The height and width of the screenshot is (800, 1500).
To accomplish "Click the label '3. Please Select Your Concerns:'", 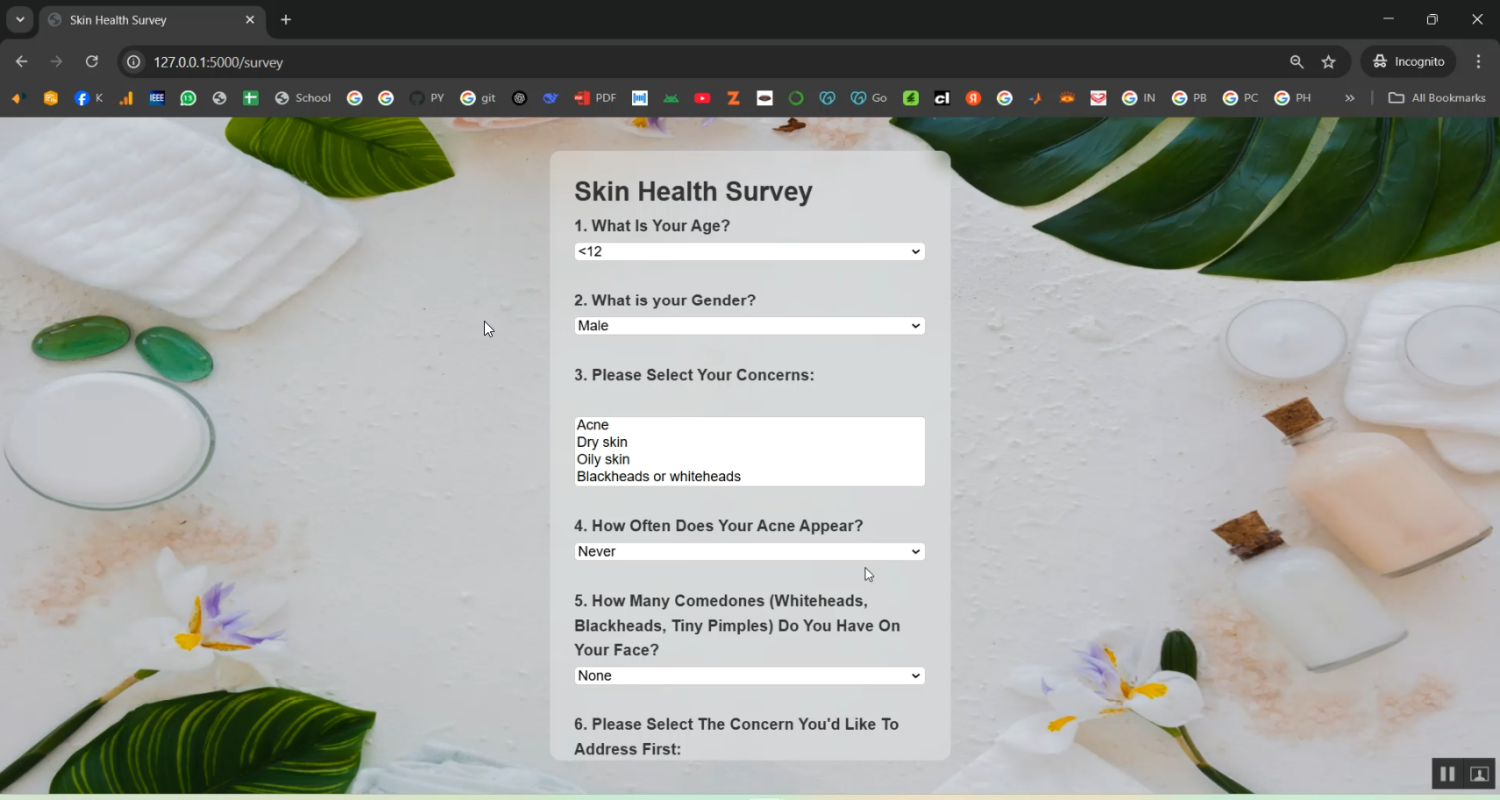I will point(694,375).
